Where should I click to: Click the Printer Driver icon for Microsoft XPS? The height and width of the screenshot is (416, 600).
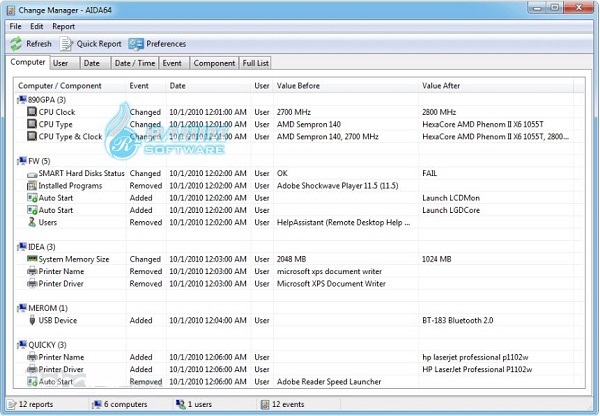tap(32, 284)
